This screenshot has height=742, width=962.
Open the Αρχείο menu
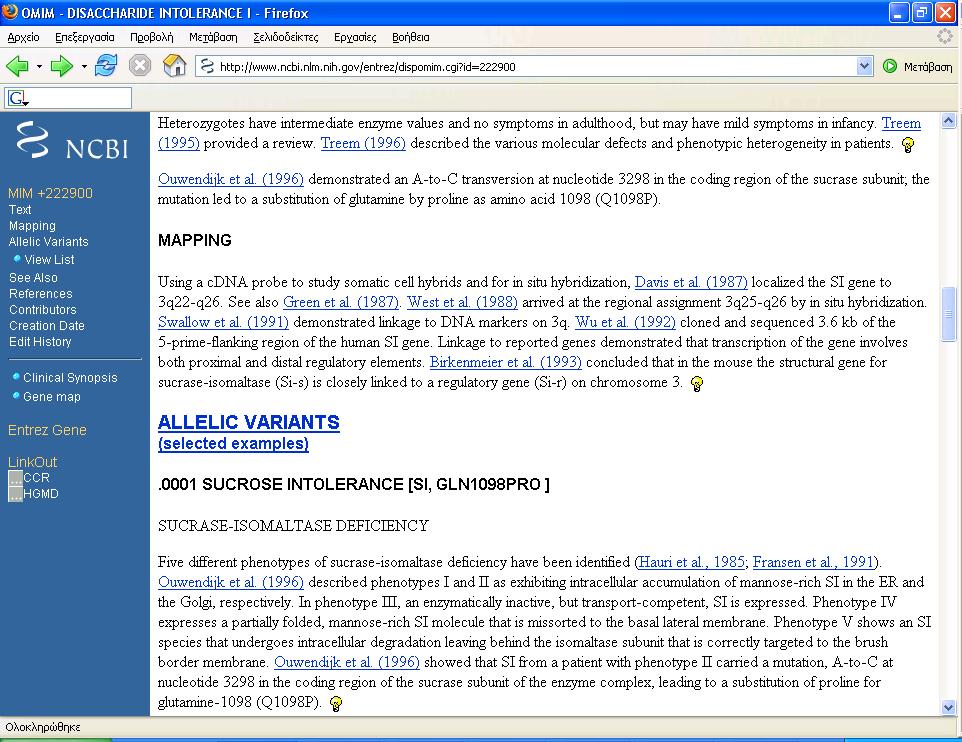coord(23,37)
